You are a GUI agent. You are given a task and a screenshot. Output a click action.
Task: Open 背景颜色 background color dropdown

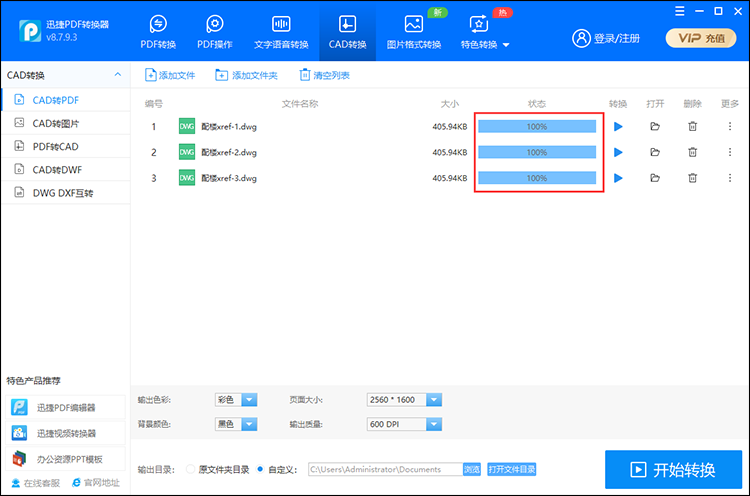tap(236, 424)
